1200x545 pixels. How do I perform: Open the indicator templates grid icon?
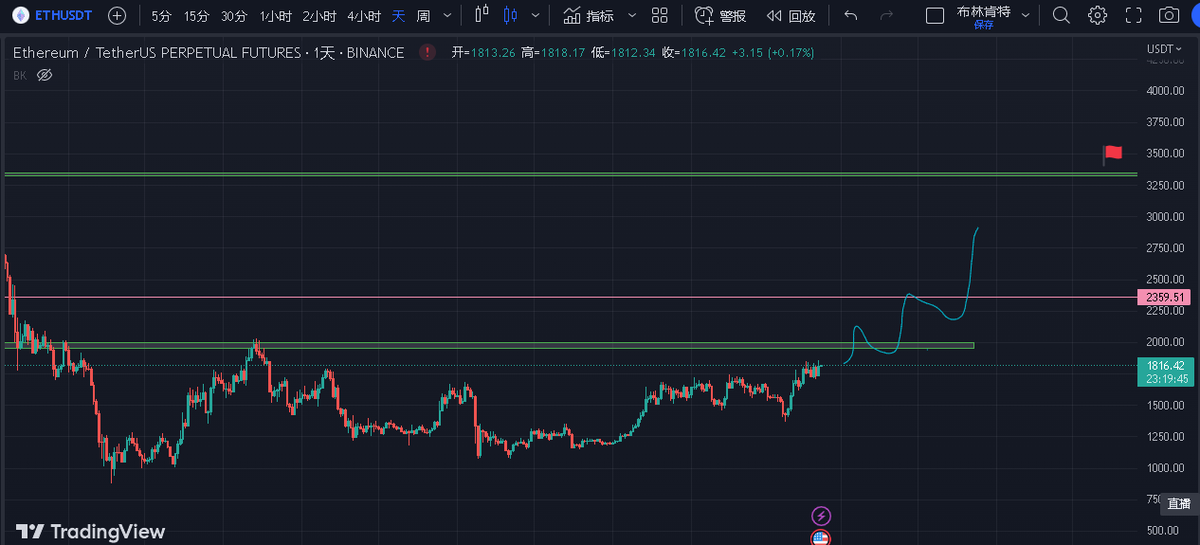[660, 16]
